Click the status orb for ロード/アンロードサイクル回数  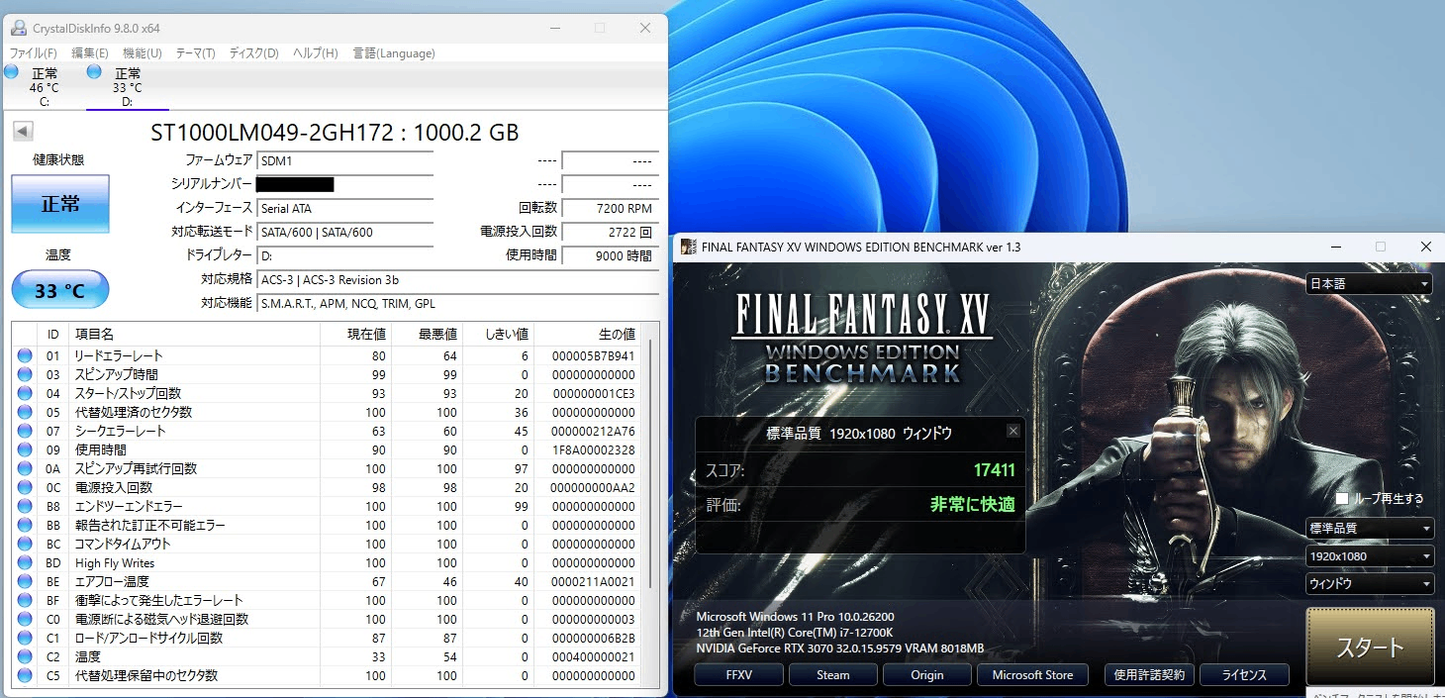[24, 638]
